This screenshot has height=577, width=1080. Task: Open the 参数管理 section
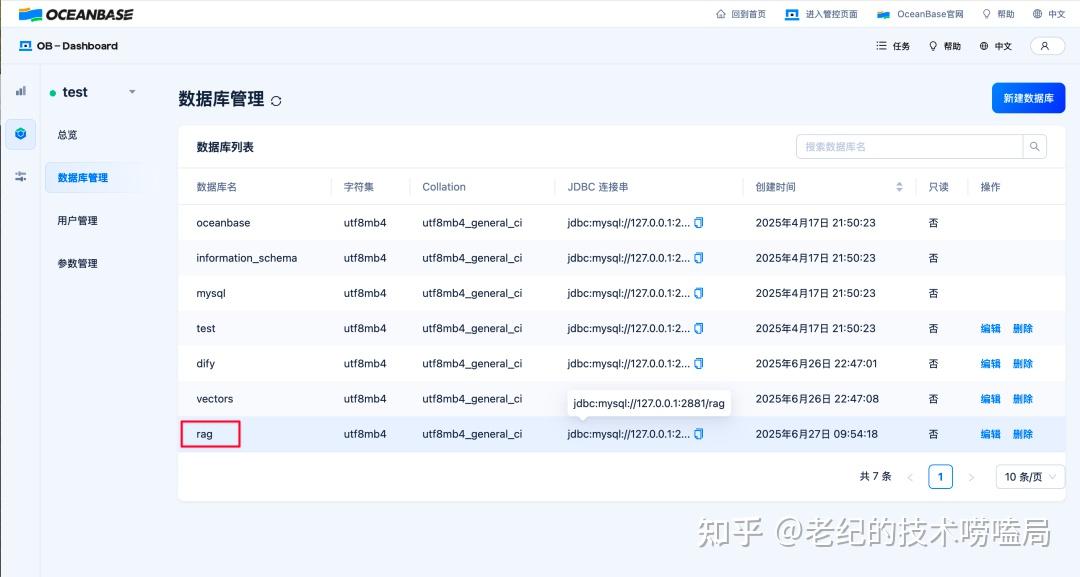pos(78,263)
